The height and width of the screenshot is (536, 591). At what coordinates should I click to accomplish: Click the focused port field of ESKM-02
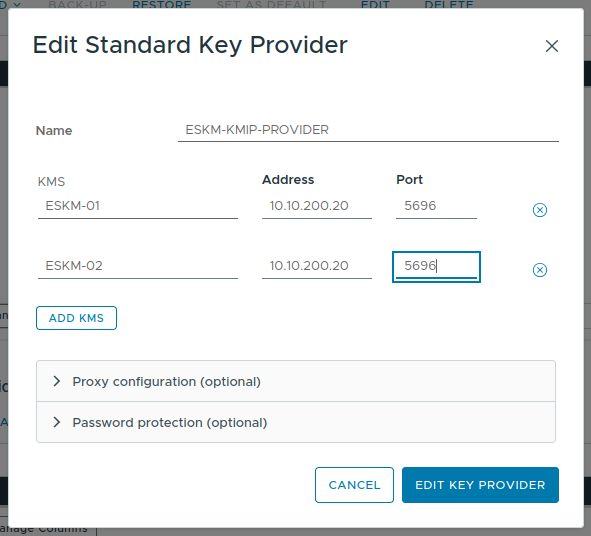click(x=436, y=266)
